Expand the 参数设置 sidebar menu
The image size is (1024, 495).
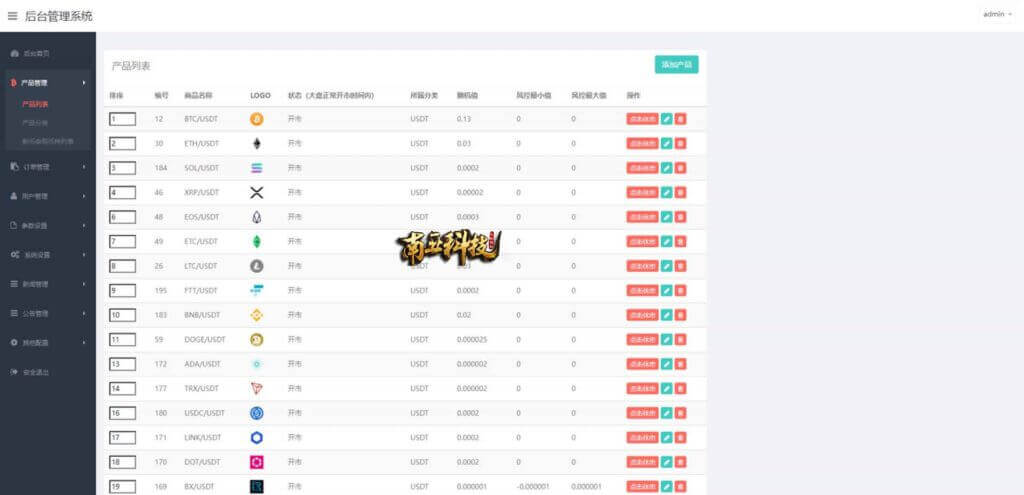(x=48, y=225)
